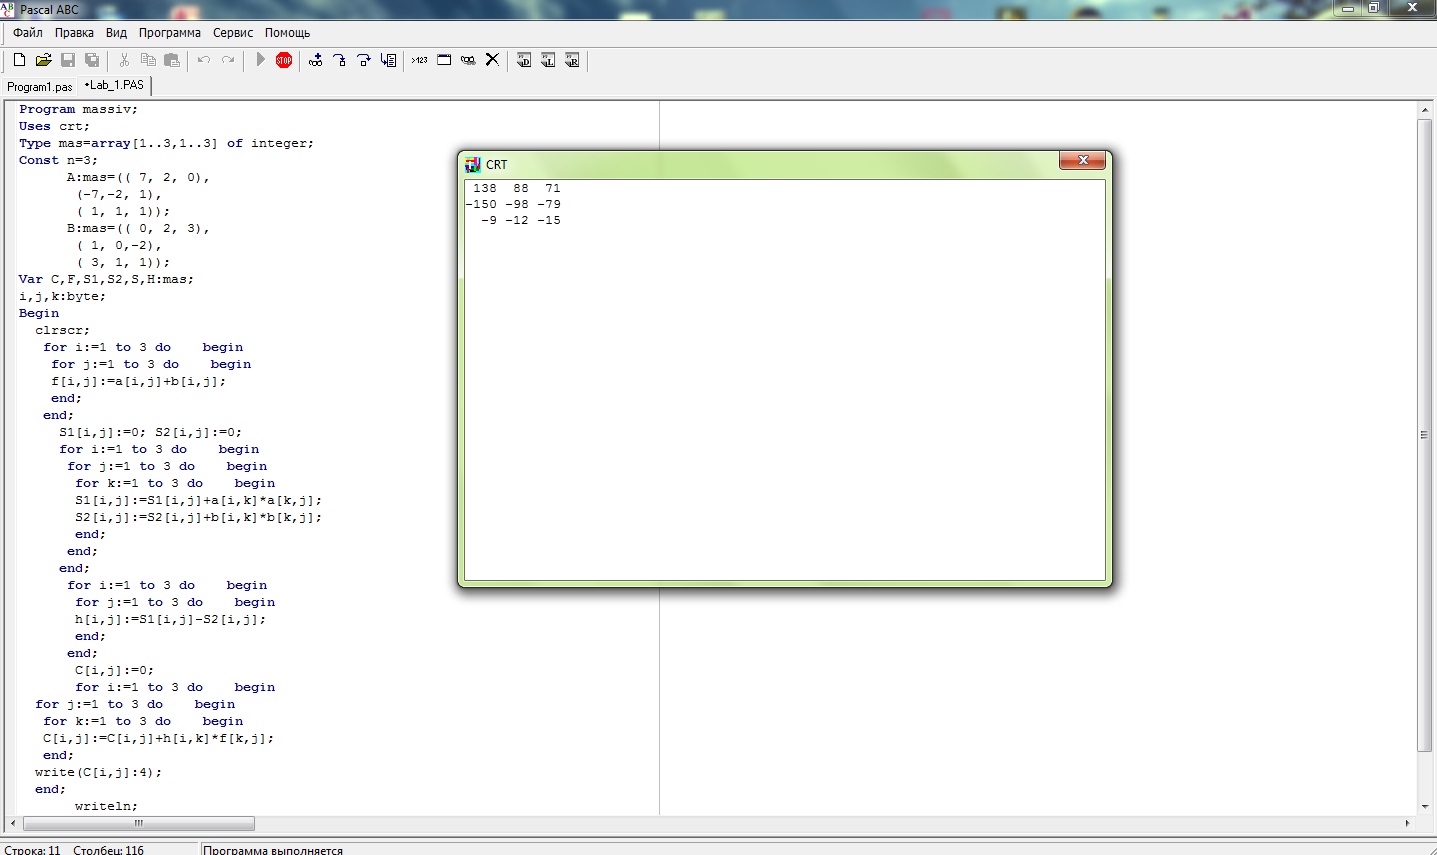Click the black X toolbar icon
This screenshot has width=1437, height=855.
(x=492, y=60)
